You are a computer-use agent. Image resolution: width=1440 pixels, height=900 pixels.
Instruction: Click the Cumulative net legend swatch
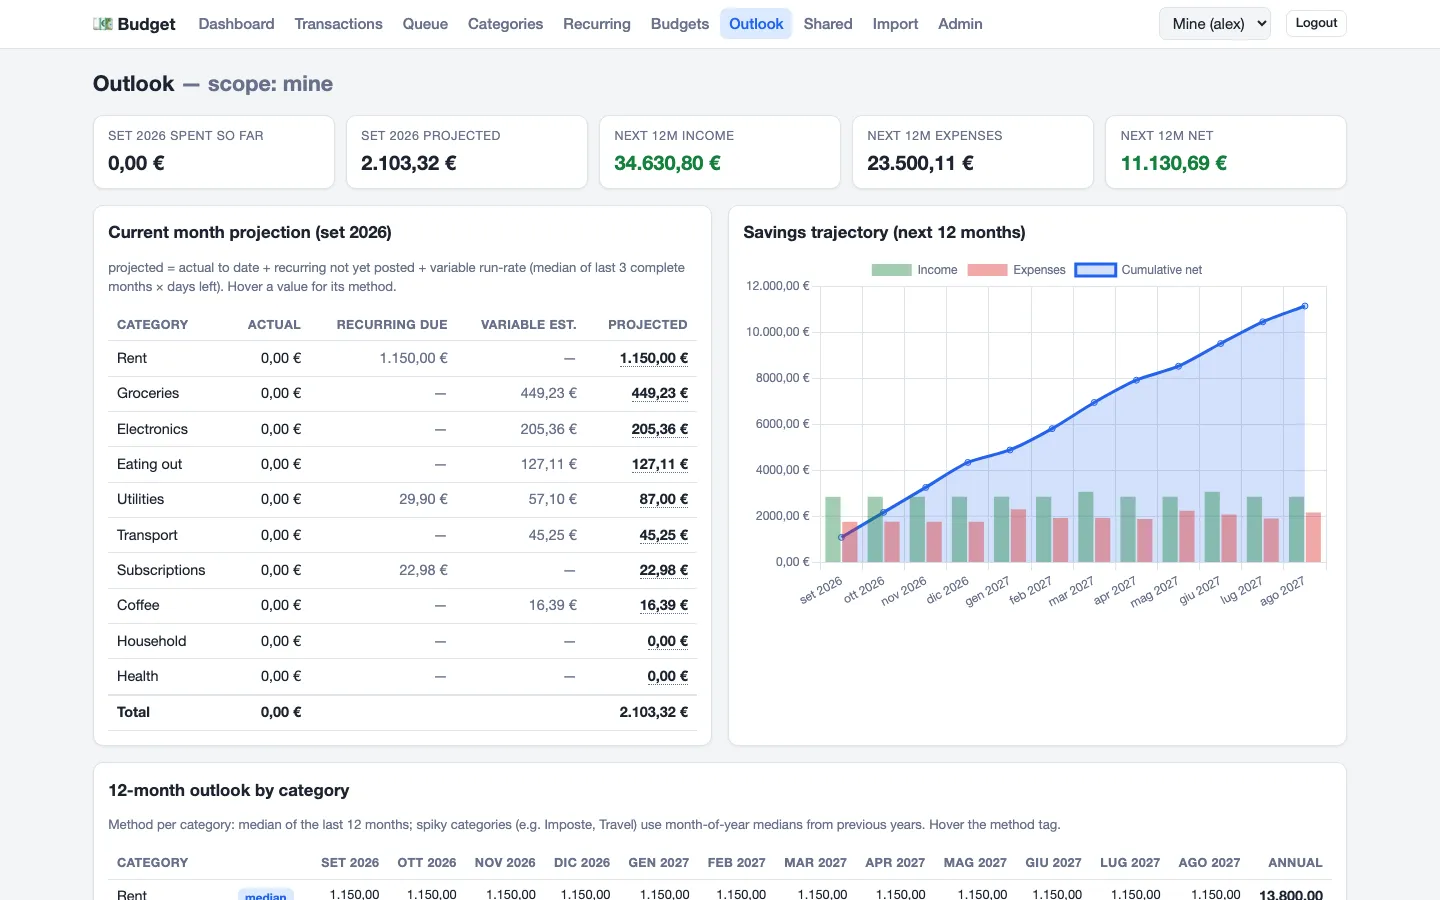1095,270
